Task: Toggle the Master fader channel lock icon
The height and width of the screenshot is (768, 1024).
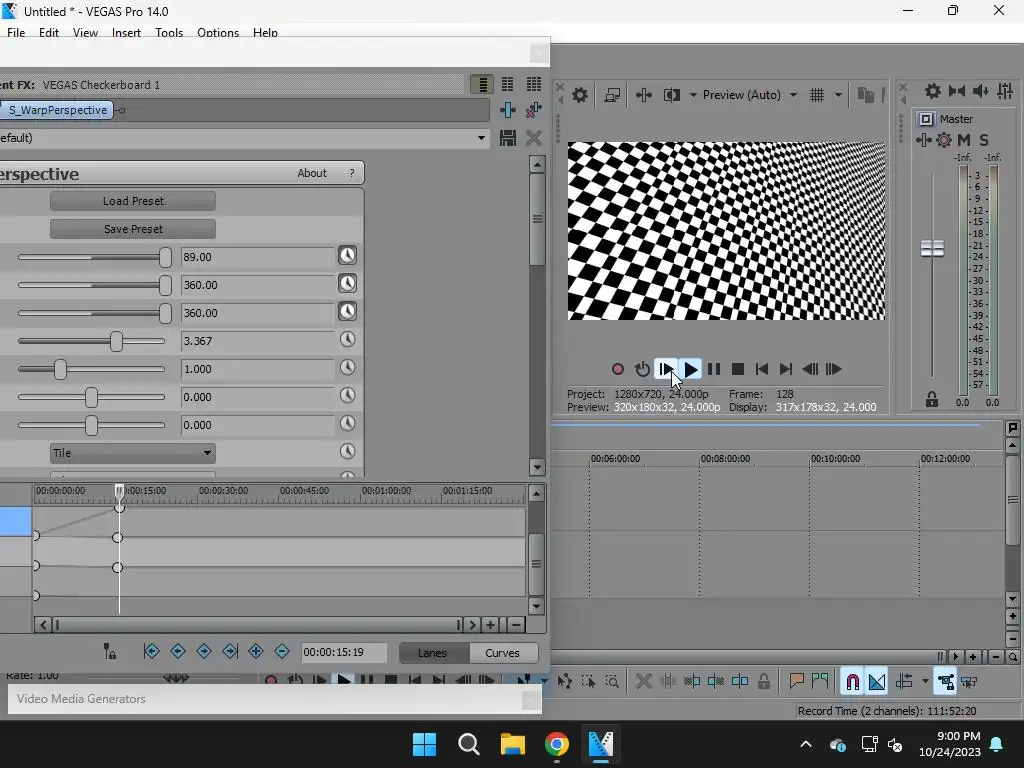Action: [x=932, y=400]
